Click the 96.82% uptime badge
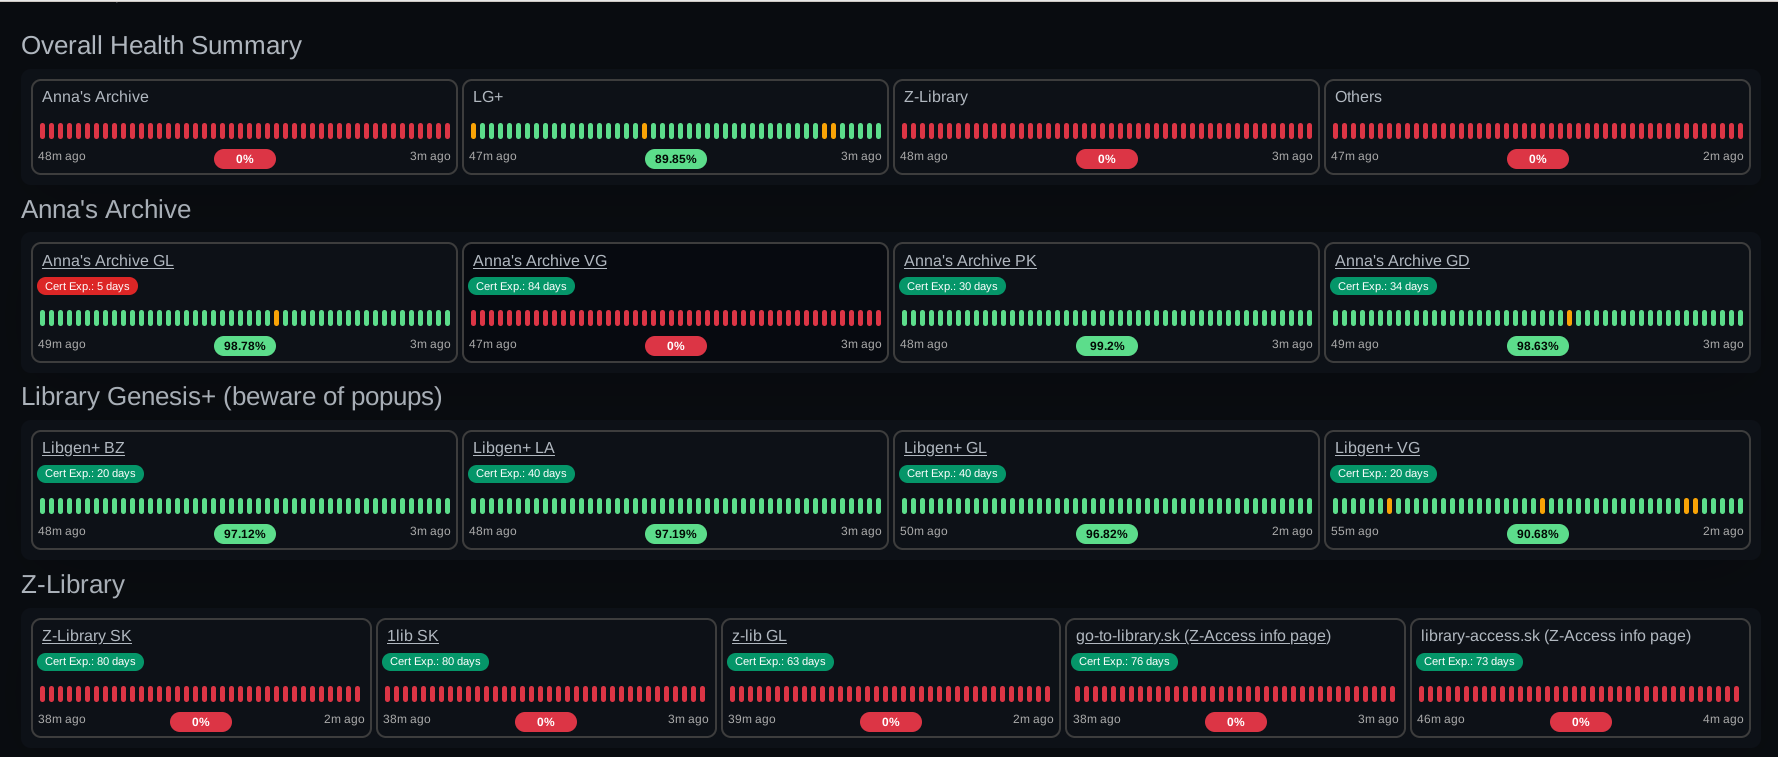The width and height of the screenshot is (1778, 757). [x=1107, y=534]
